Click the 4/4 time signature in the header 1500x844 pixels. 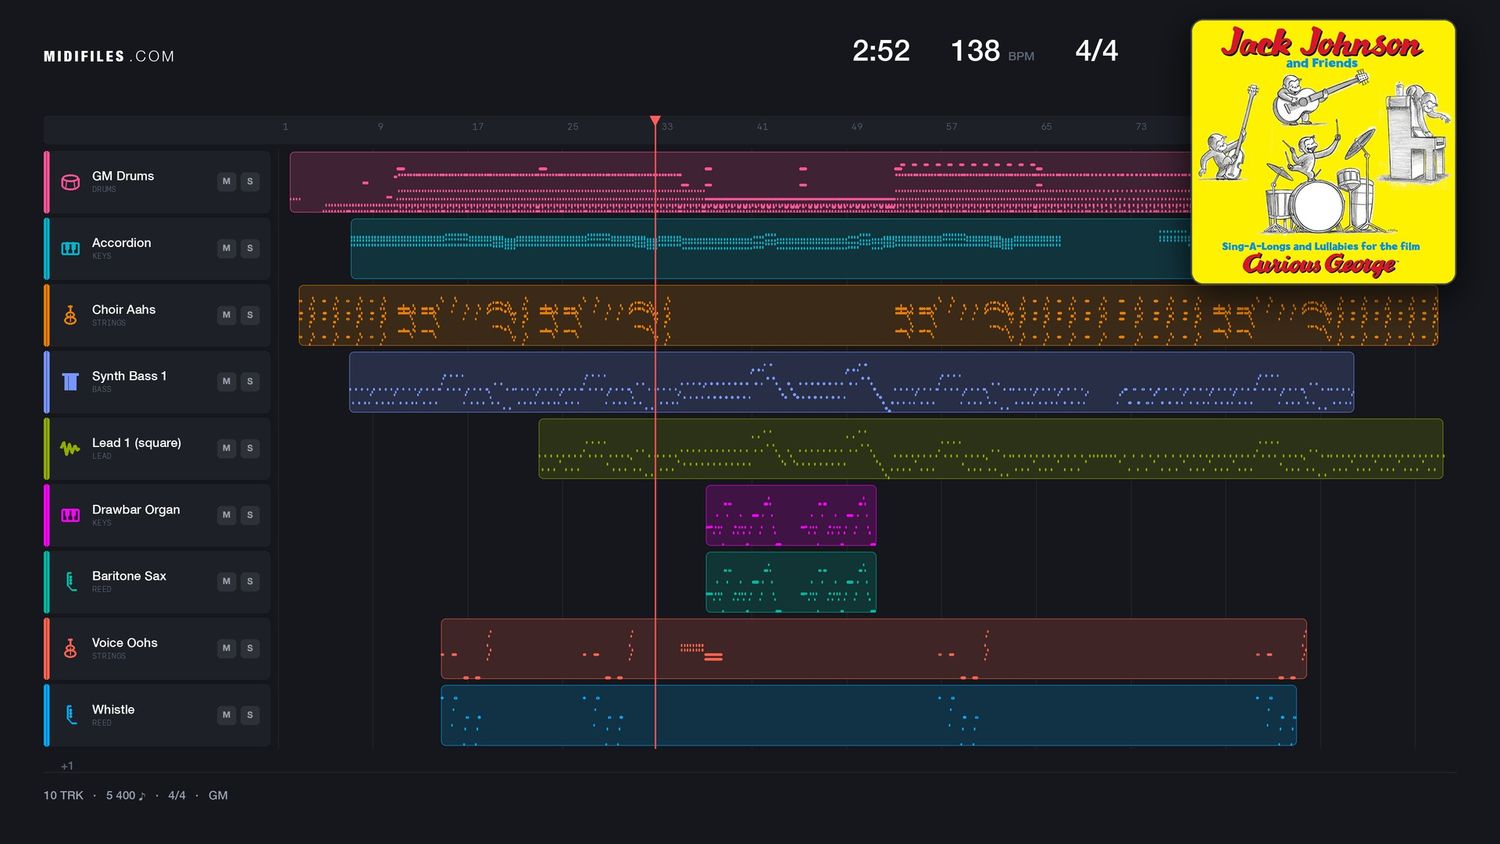point(1096,51)
